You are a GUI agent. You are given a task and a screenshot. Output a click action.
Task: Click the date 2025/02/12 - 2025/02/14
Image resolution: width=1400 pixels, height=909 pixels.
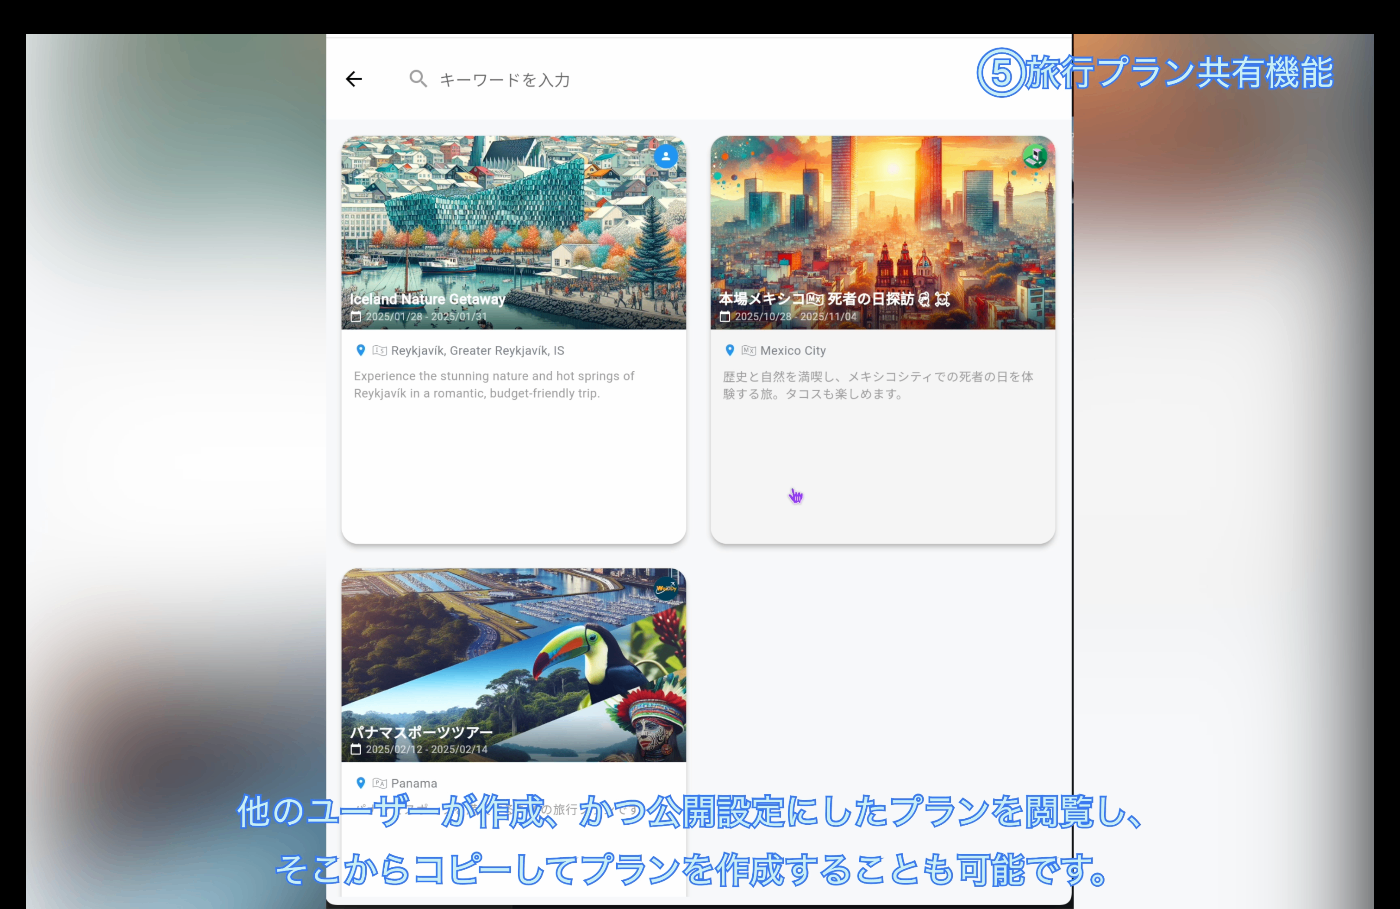coord(427,750)
